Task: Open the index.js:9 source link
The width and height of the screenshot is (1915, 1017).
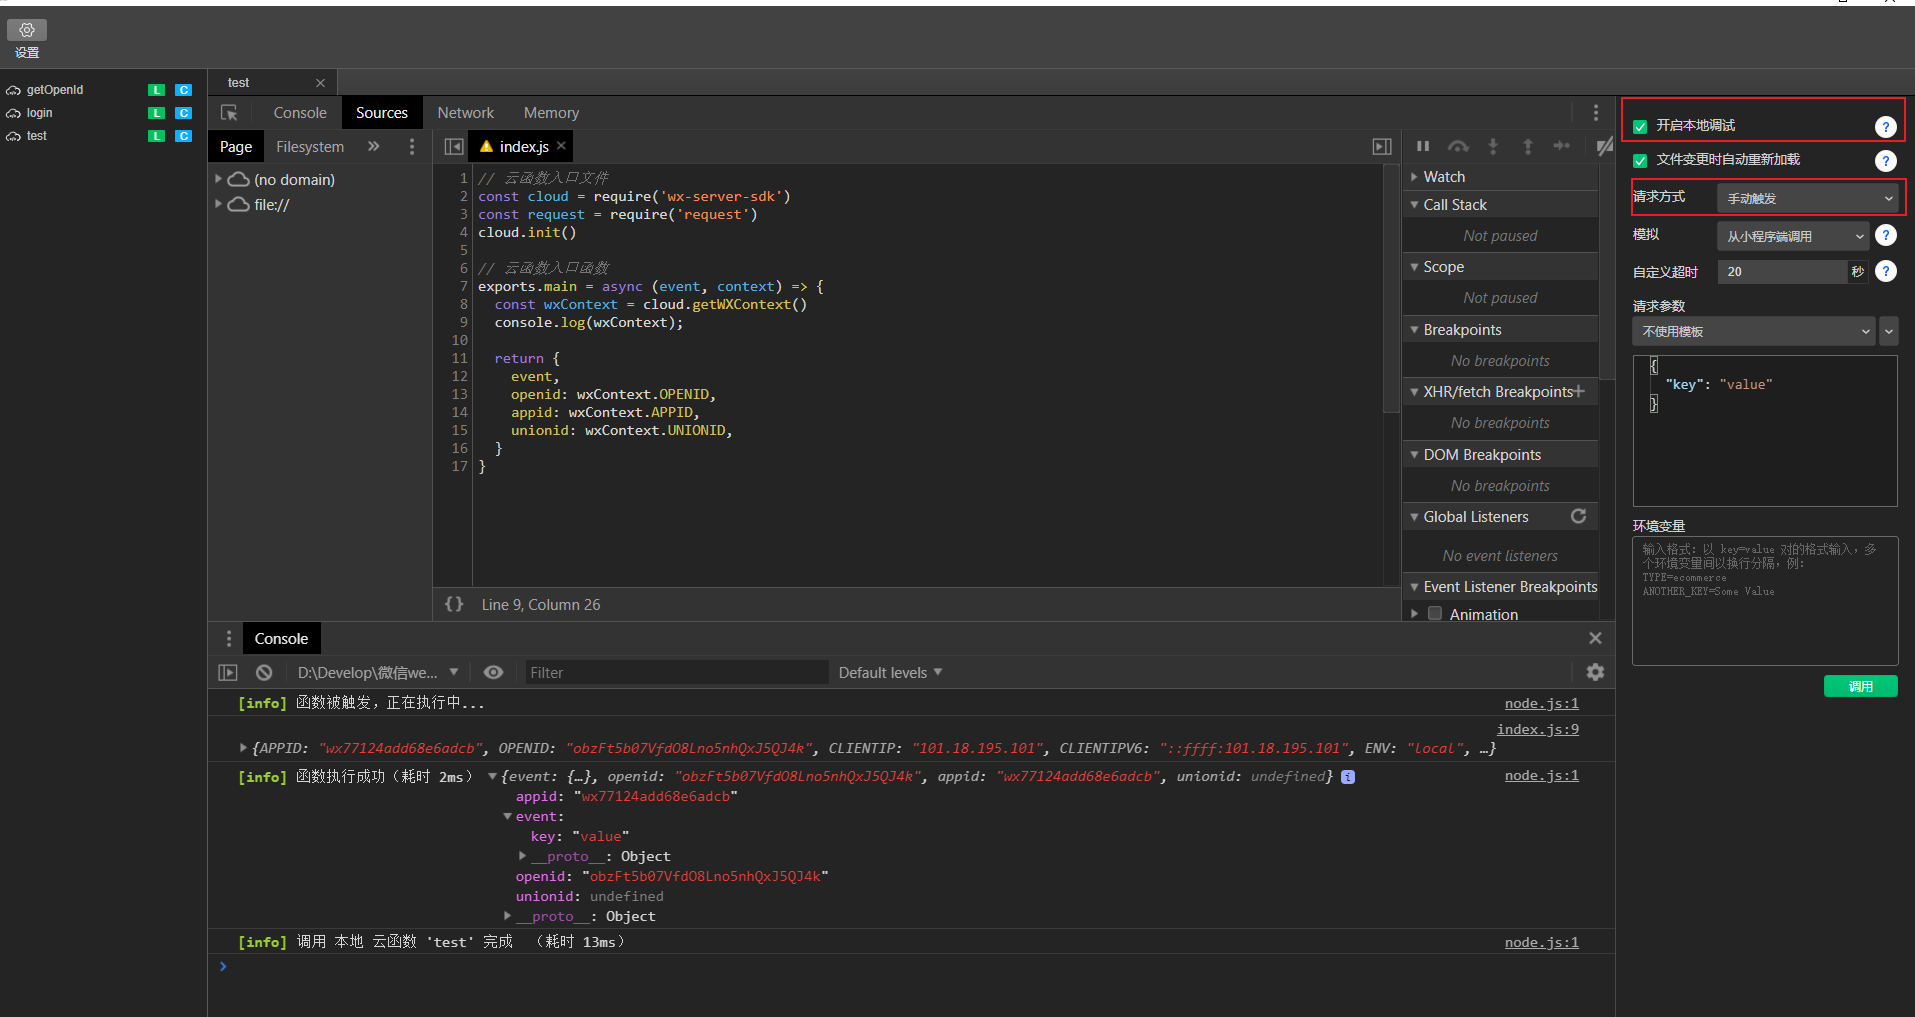Action: (1537, 729)
